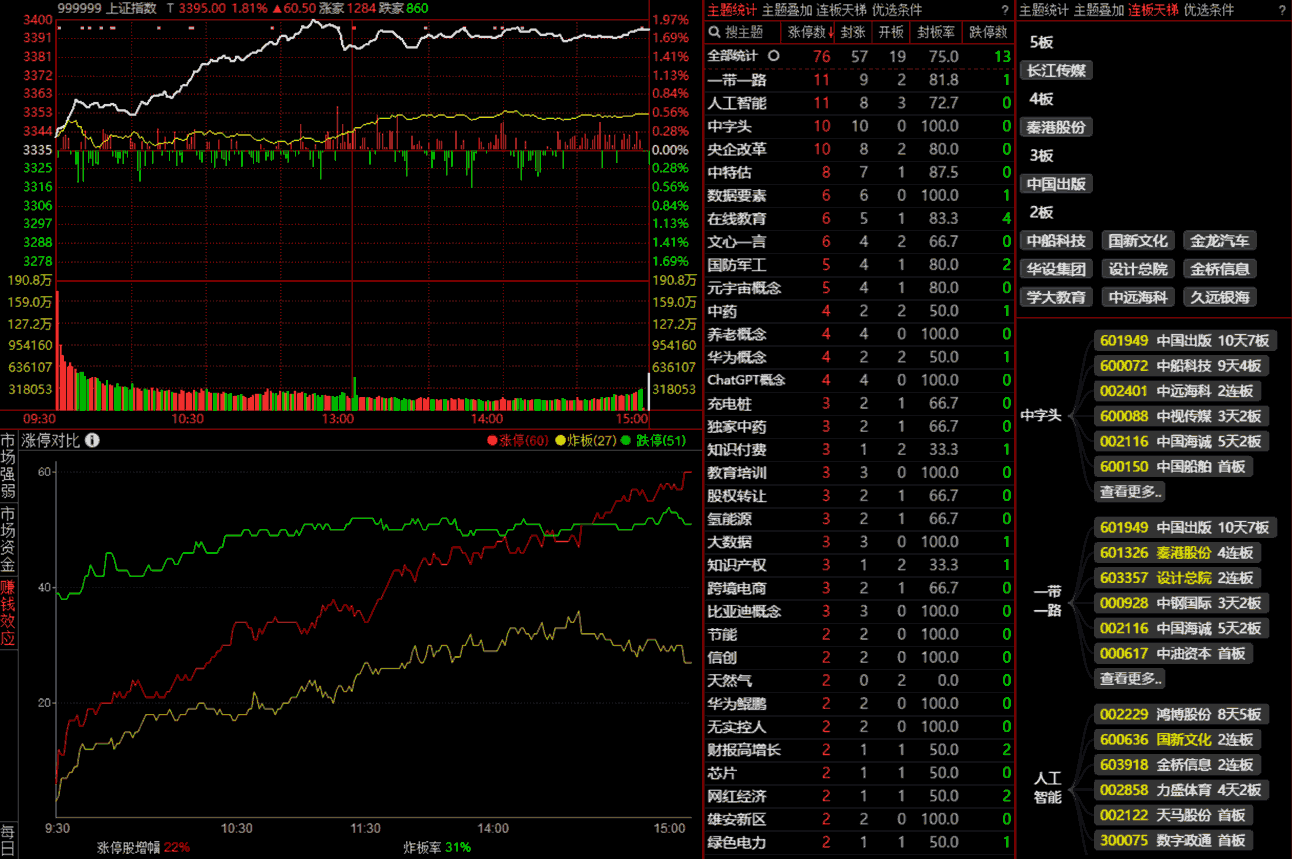Select the 市场资金 side tab
The height and width of the screenshot is (859, 1292).
[8, 539]
